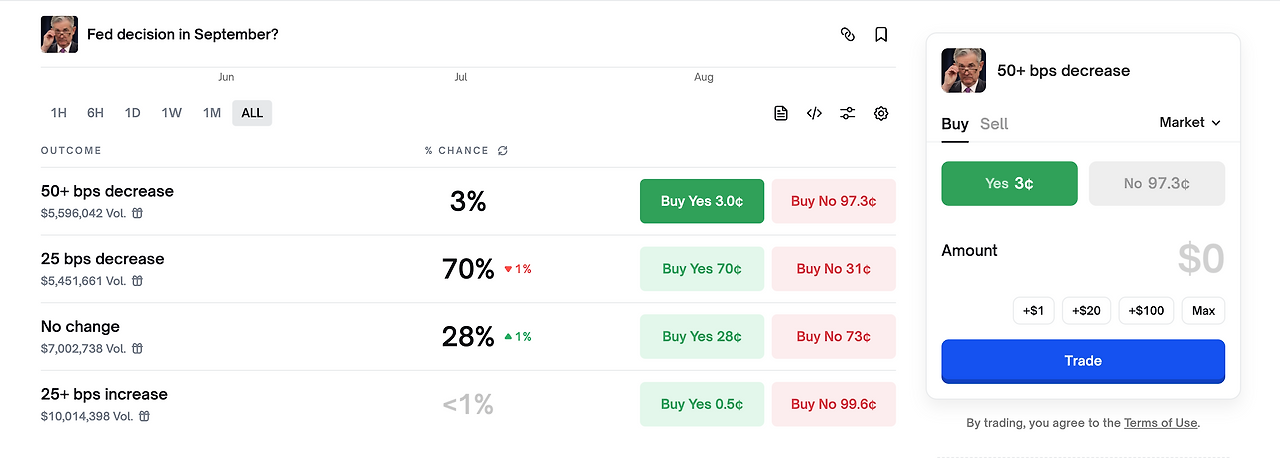
Task: Refresh the % chance column icon
Action: click(x=503, y=151)
